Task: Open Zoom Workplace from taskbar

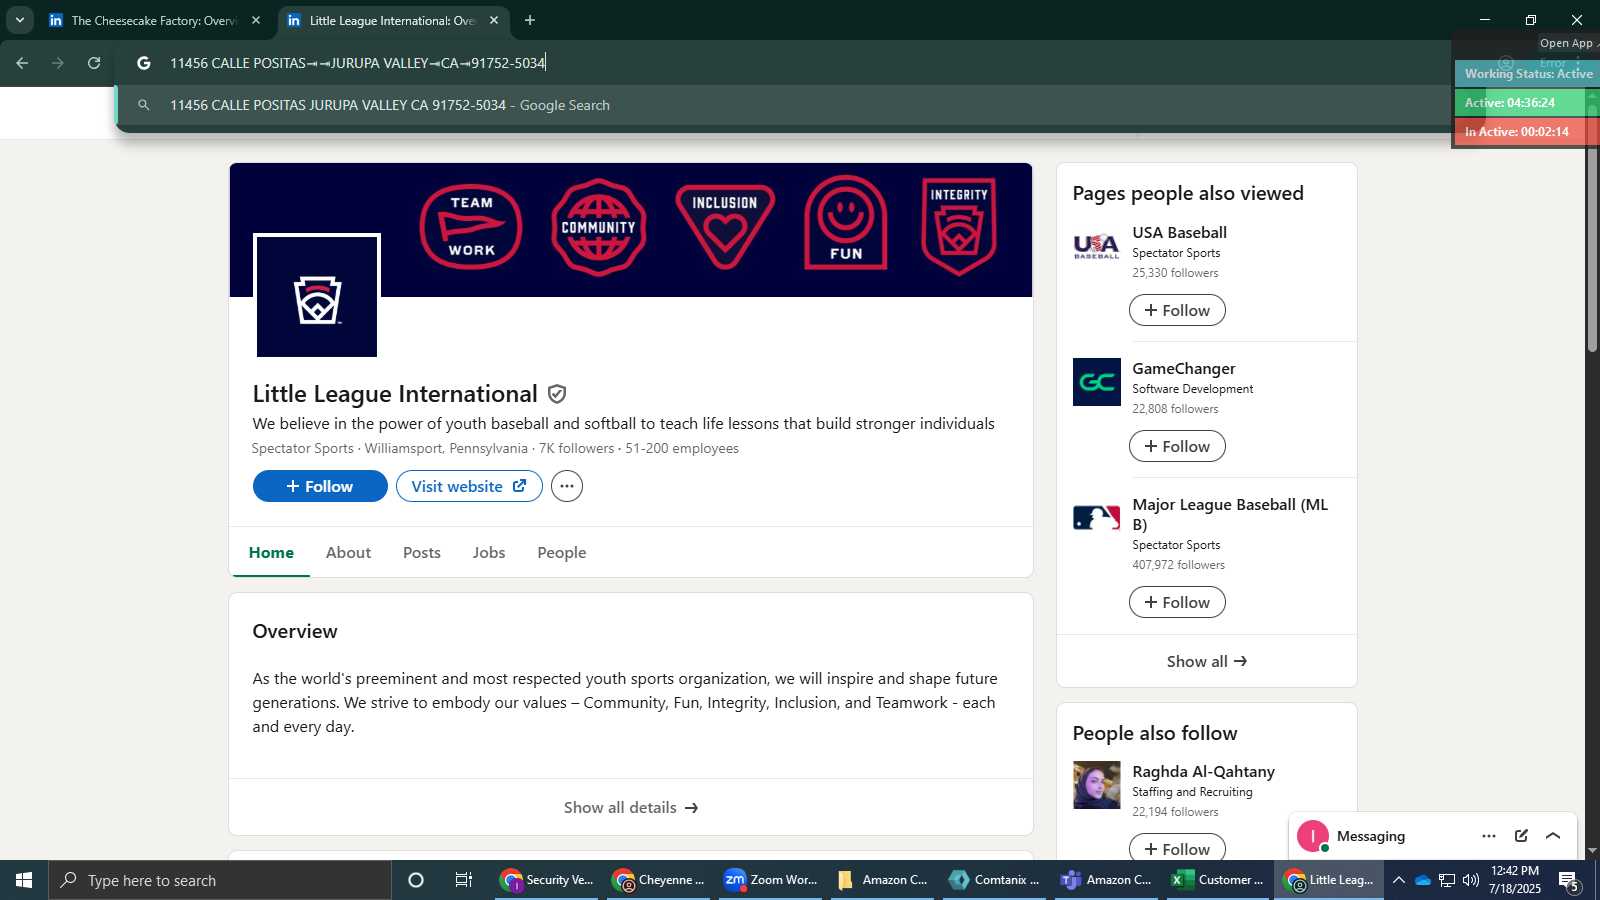Action: (772, 880)
